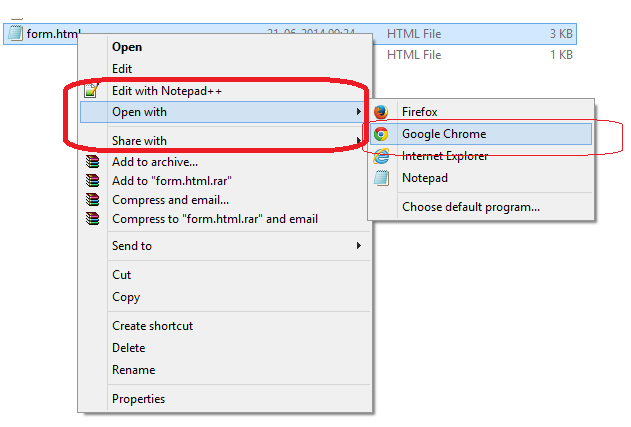Click the Notepad++ icon beside Edit

[x=91, y=91]
